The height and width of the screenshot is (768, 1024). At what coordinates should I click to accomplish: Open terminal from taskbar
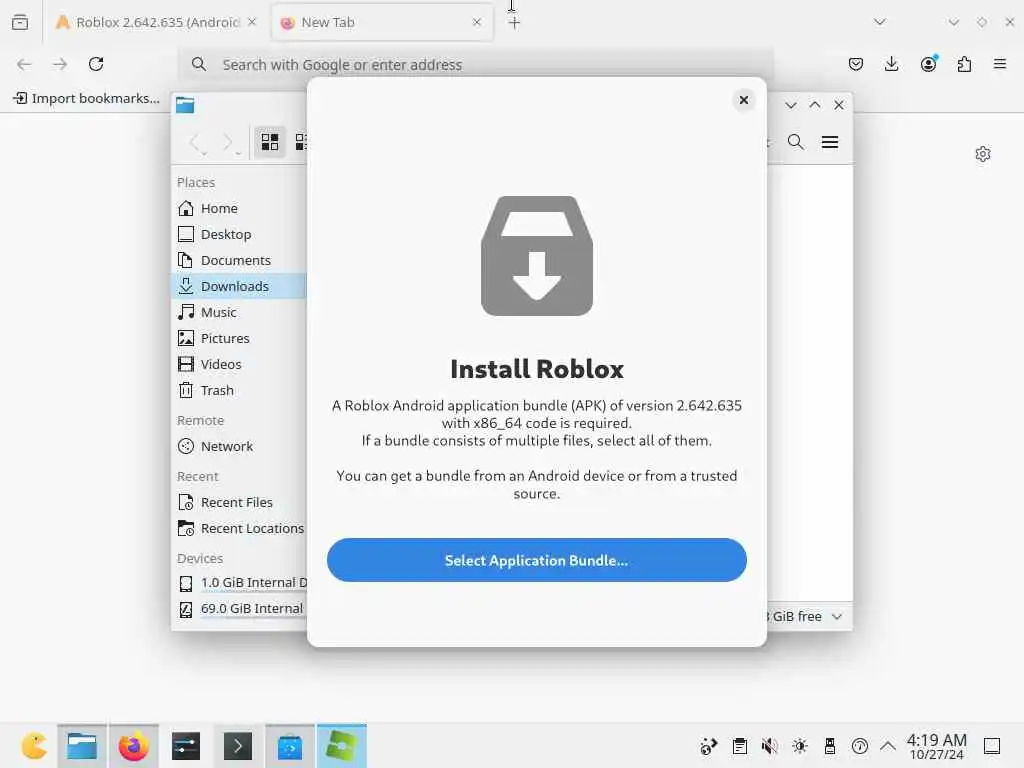point(238,746)
